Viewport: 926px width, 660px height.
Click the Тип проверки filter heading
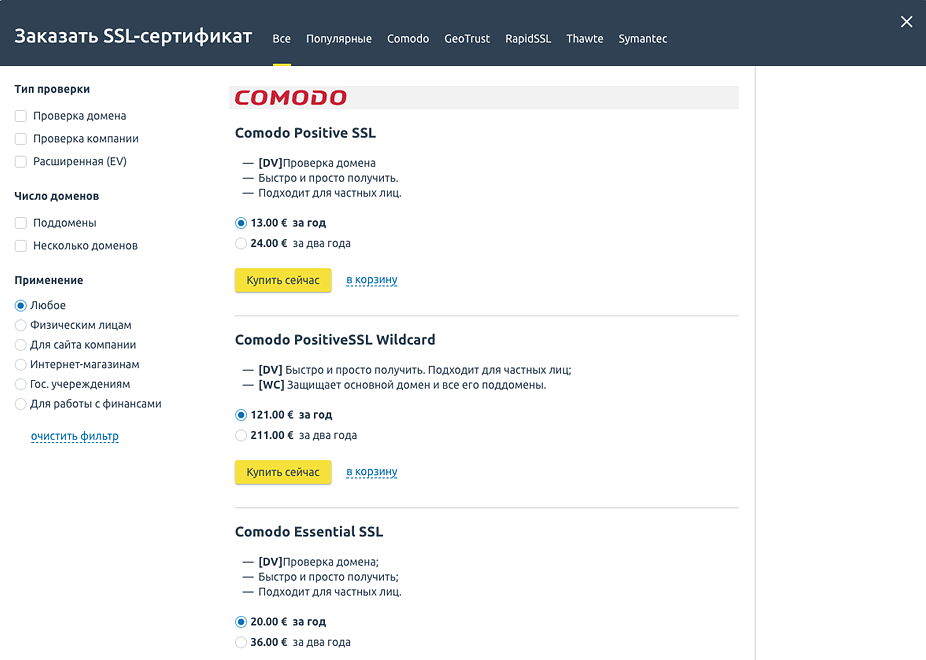point(52,90)
